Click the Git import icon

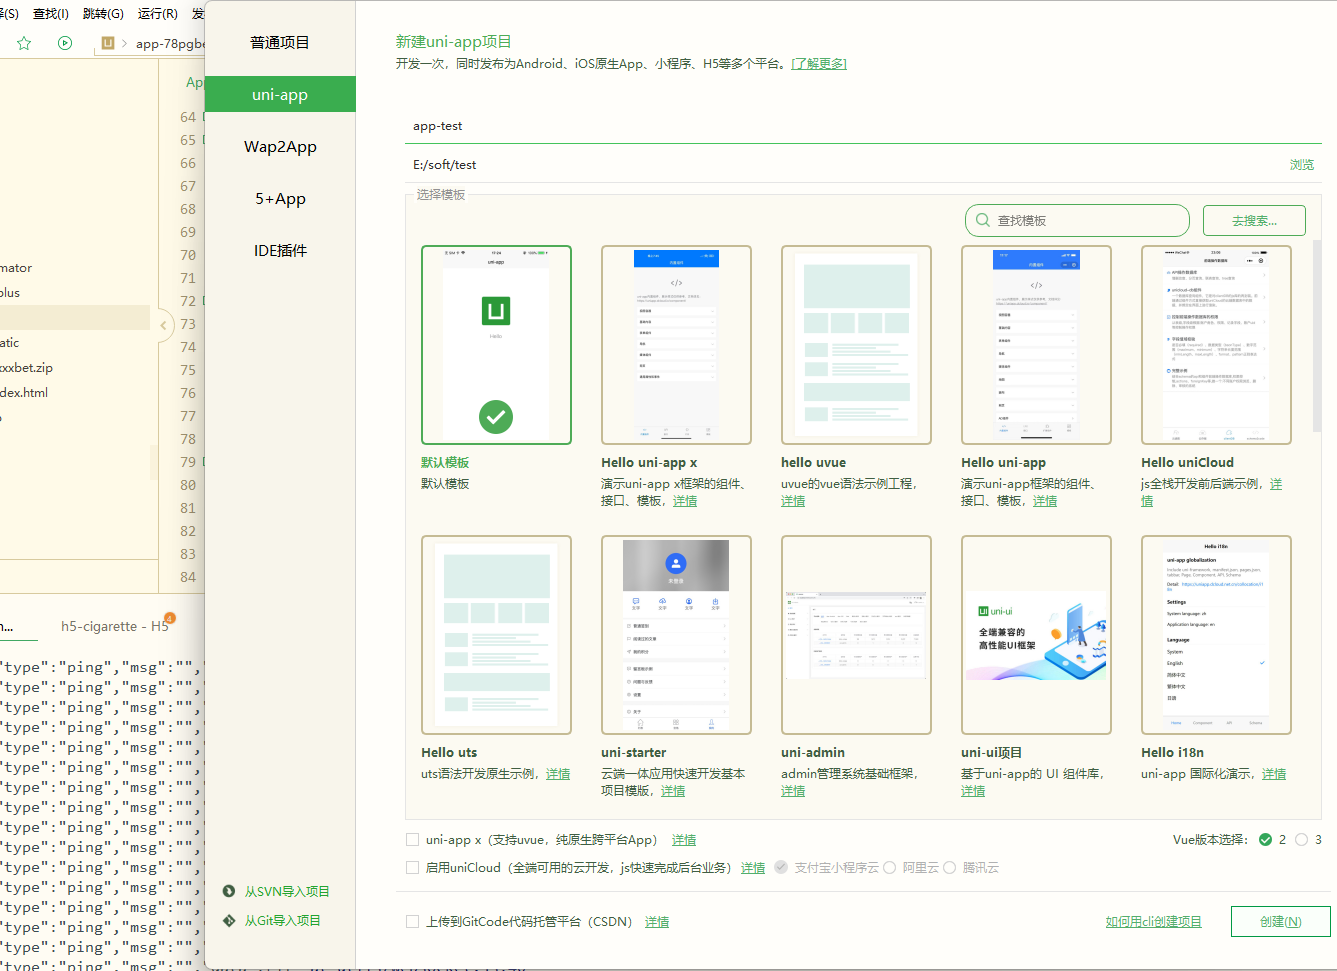(x=229, y=920)
